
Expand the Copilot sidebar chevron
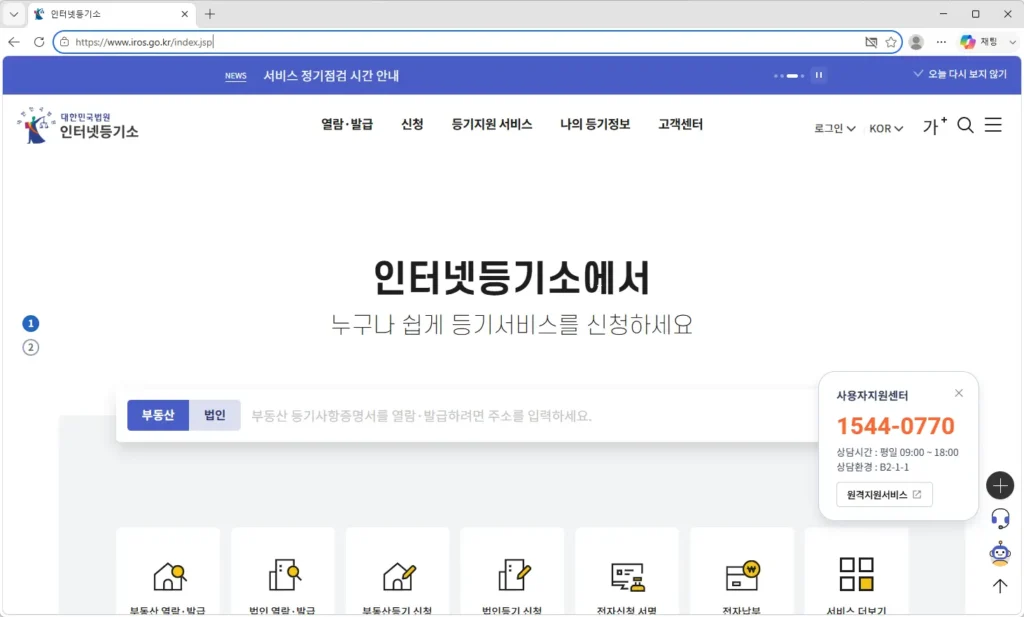click(x=1013, y=42)
